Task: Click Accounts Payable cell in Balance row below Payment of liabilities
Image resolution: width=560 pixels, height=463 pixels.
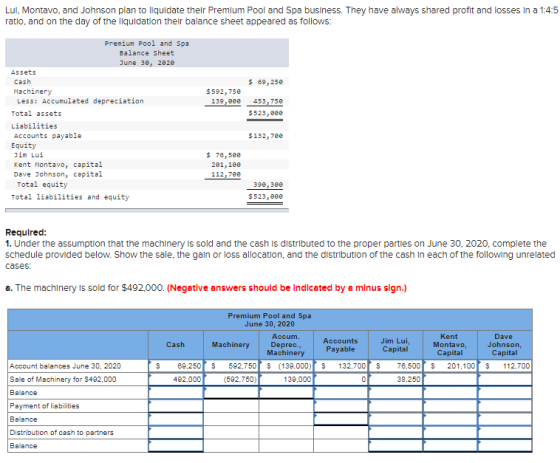Action: coord(341,419)
